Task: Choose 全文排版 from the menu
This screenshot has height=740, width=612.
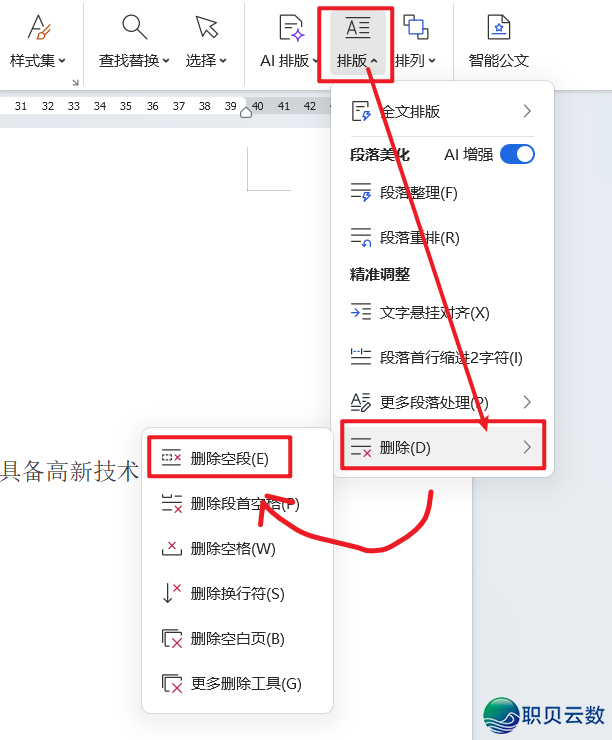Action: (x=442, y=111)
